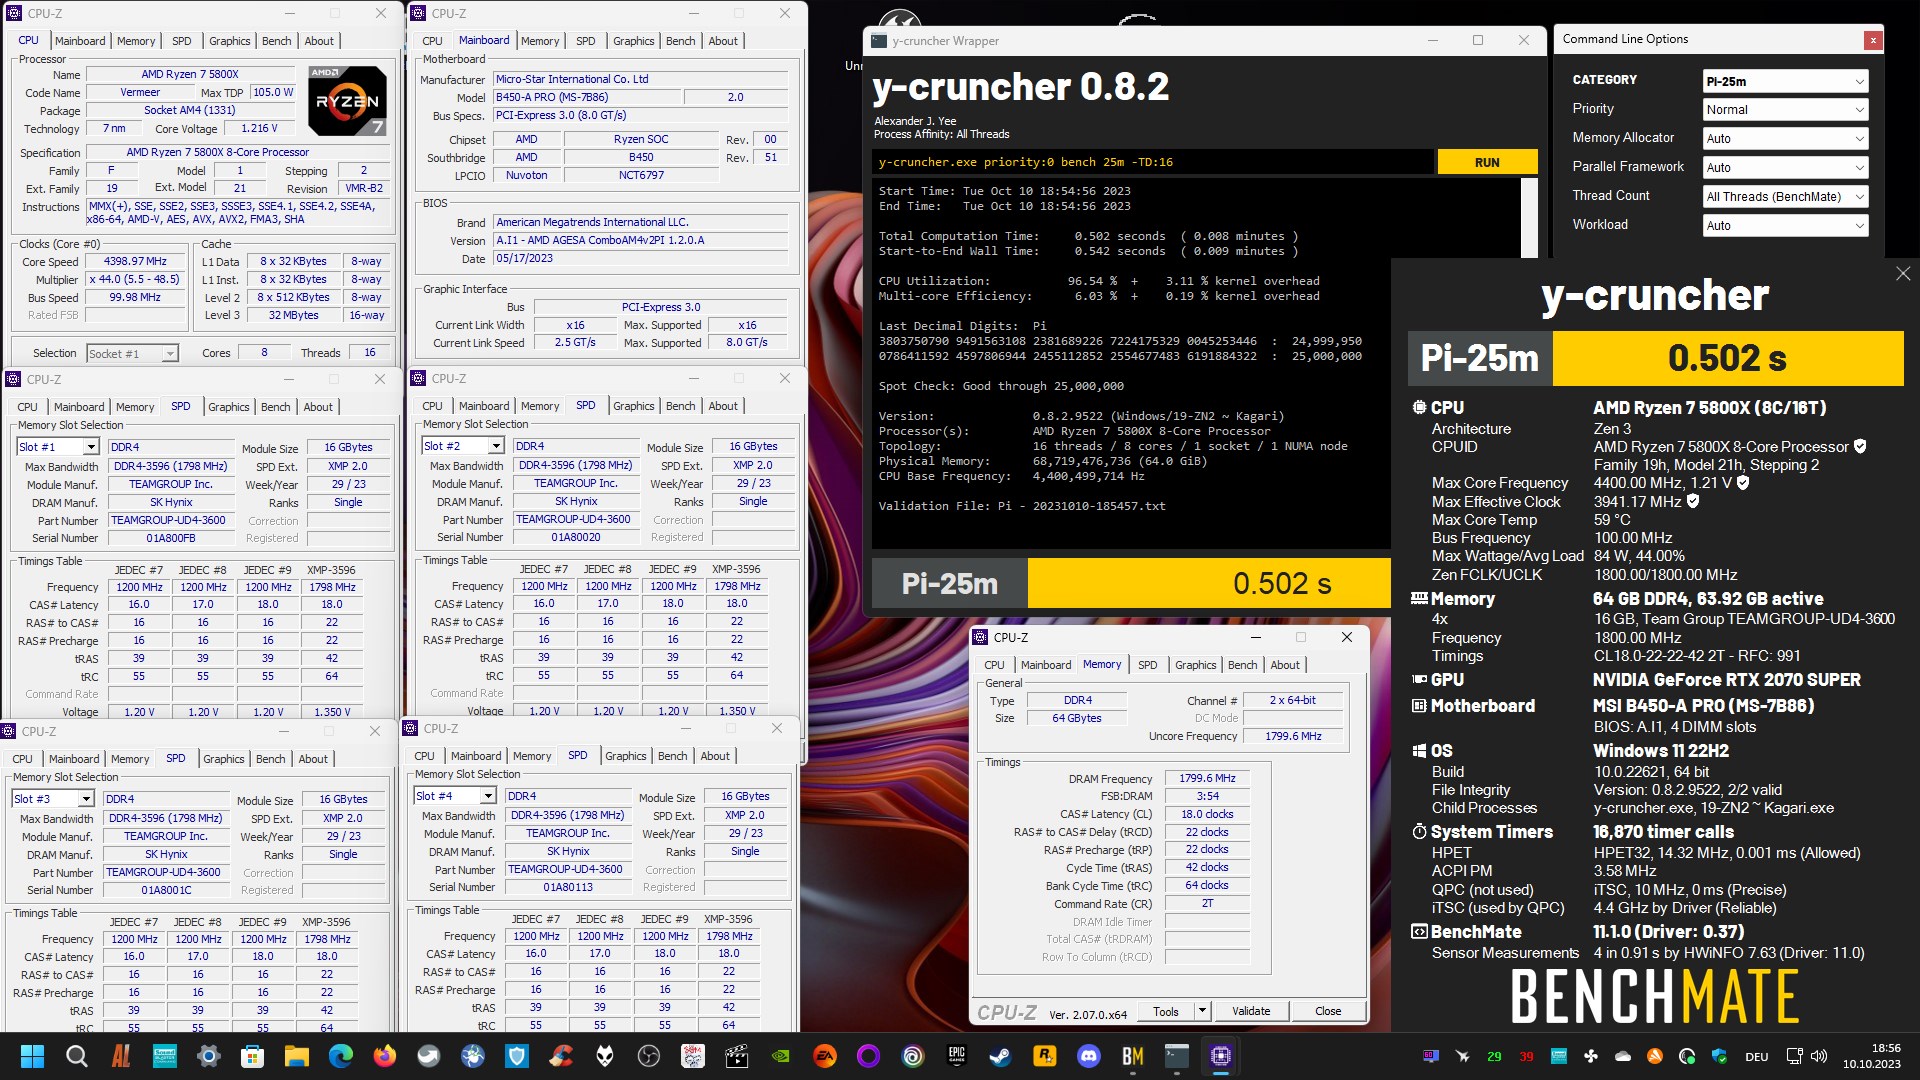Open OBS Studio from taskbar
The image size is (1920, 1080).
[x=649, y=1056]
